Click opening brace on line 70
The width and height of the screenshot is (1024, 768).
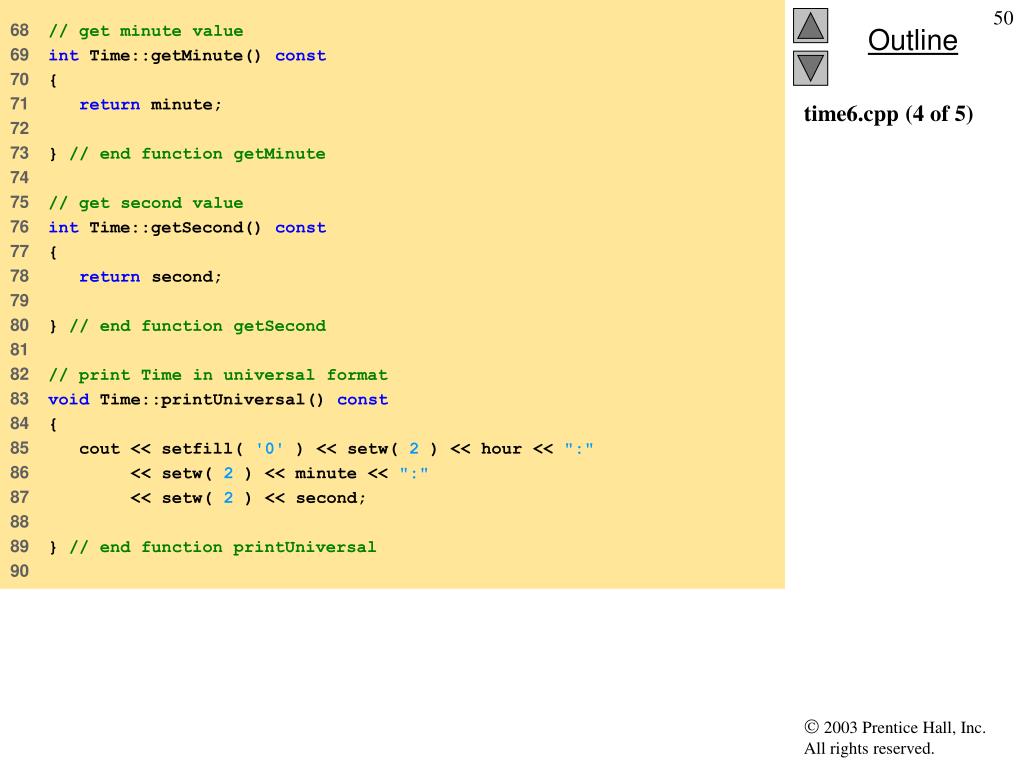pos(53,80)
